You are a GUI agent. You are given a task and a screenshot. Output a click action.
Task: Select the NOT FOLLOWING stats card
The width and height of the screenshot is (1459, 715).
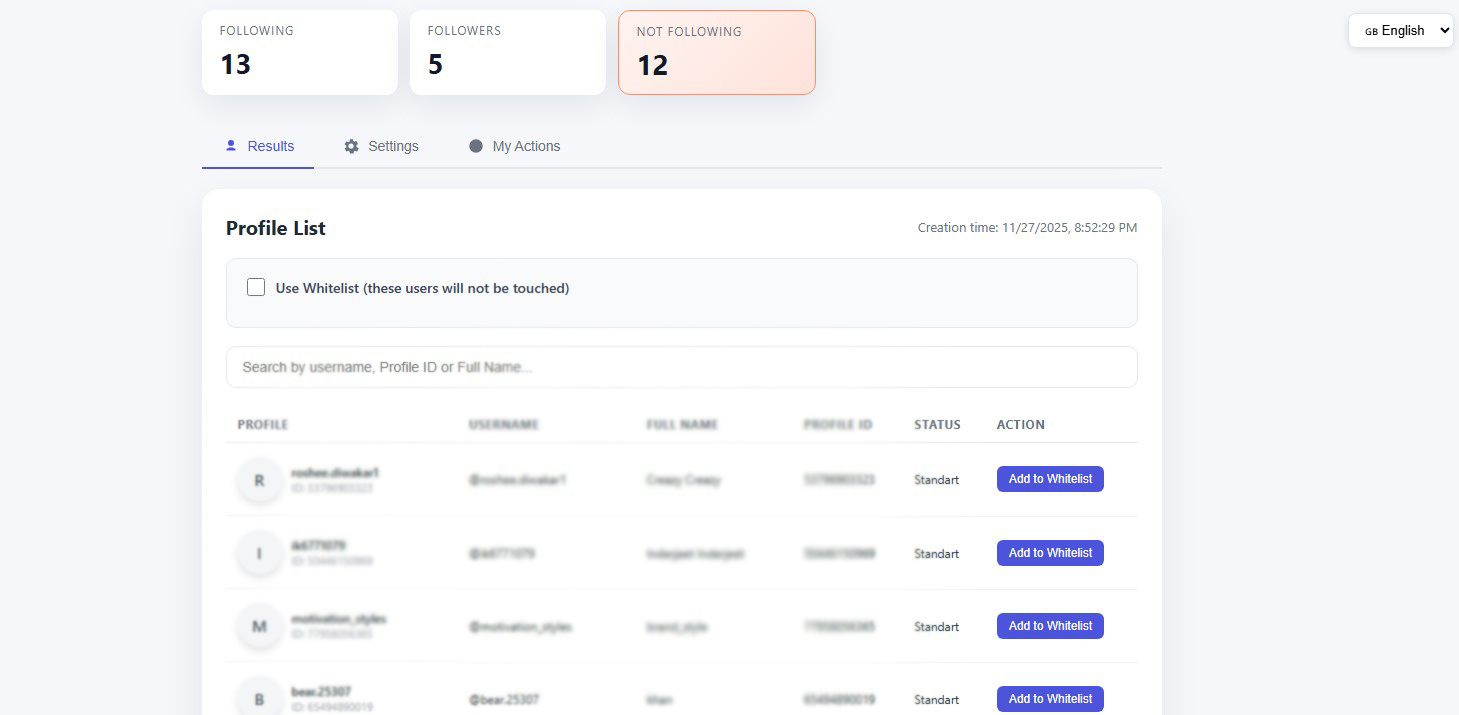[716, 52]
